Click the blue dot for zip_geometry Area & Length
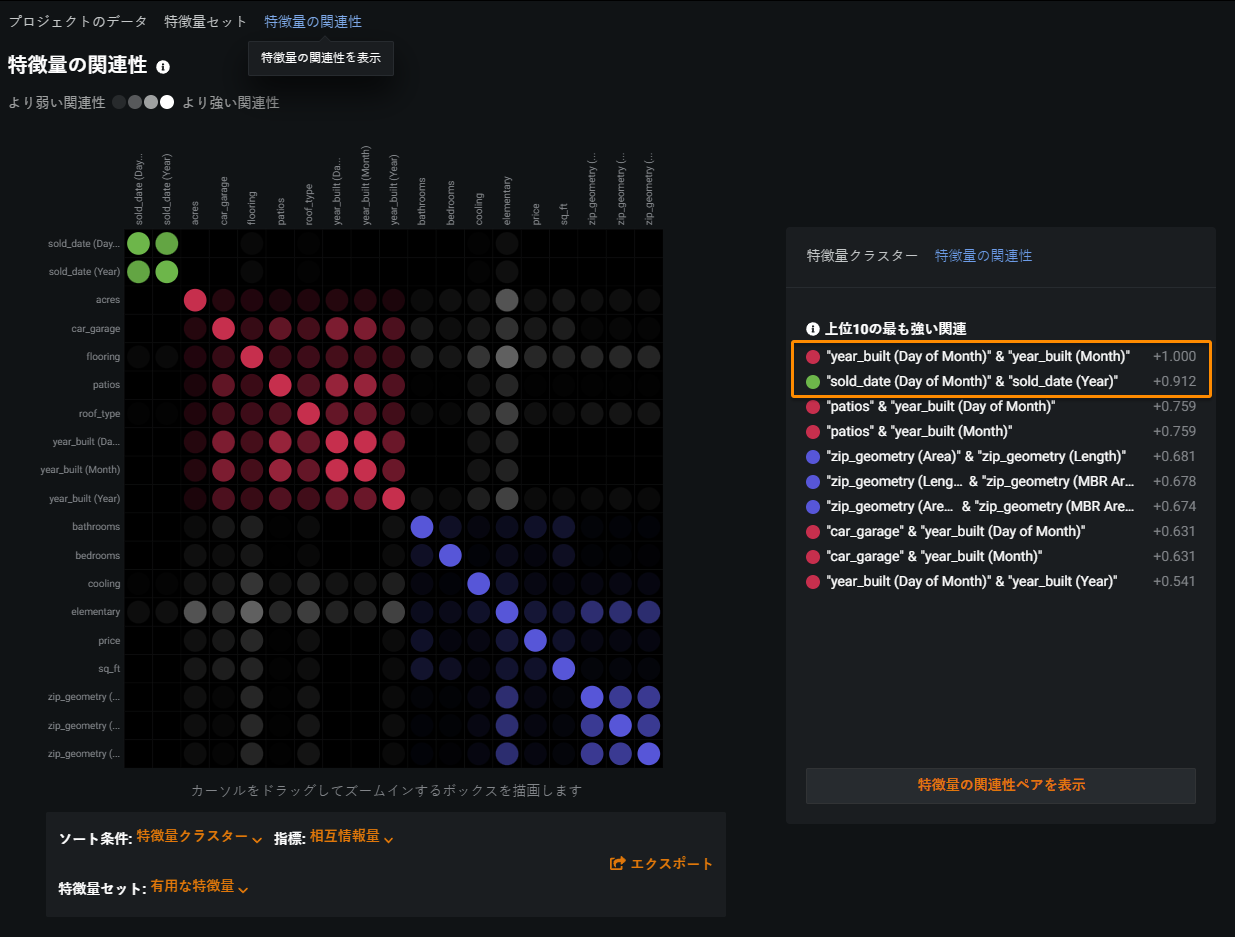Viewport: 1235px width, 937px height. (x=813, y=456)
